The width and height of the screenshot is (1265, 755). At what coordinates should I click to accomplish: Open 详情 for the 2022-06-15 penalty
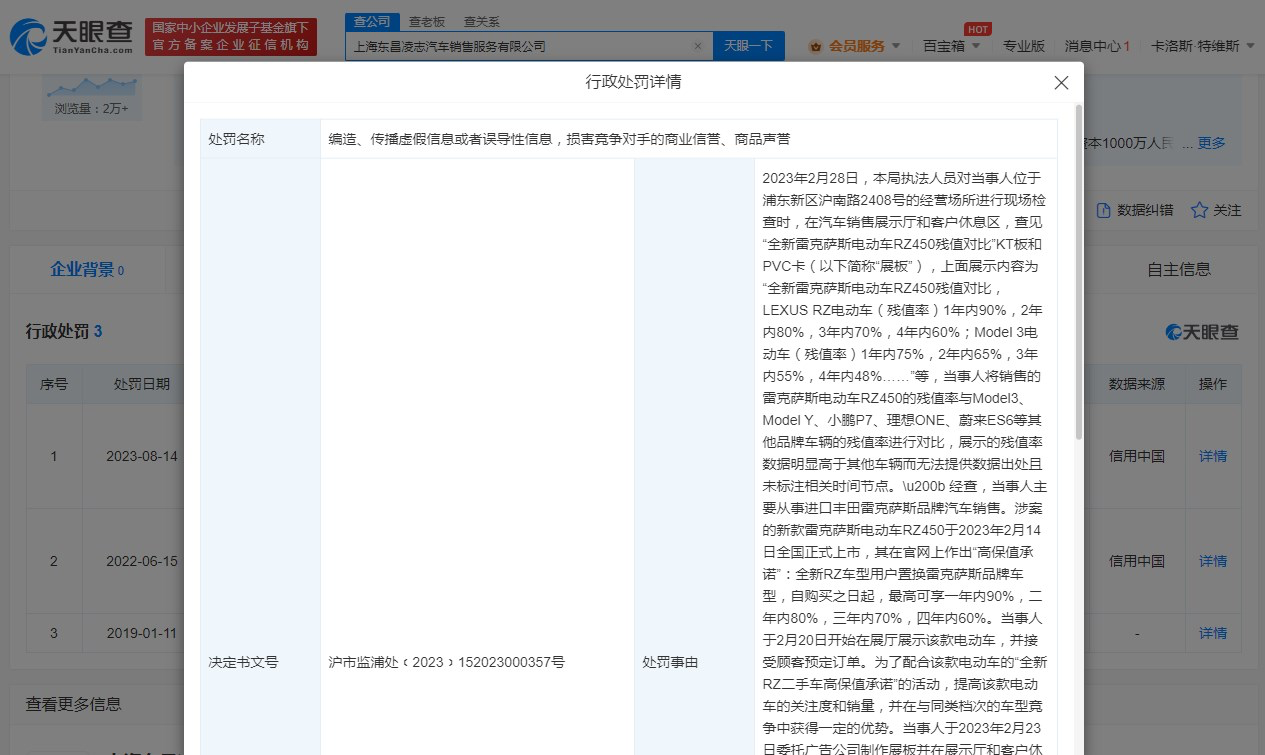pos(1213,561)
